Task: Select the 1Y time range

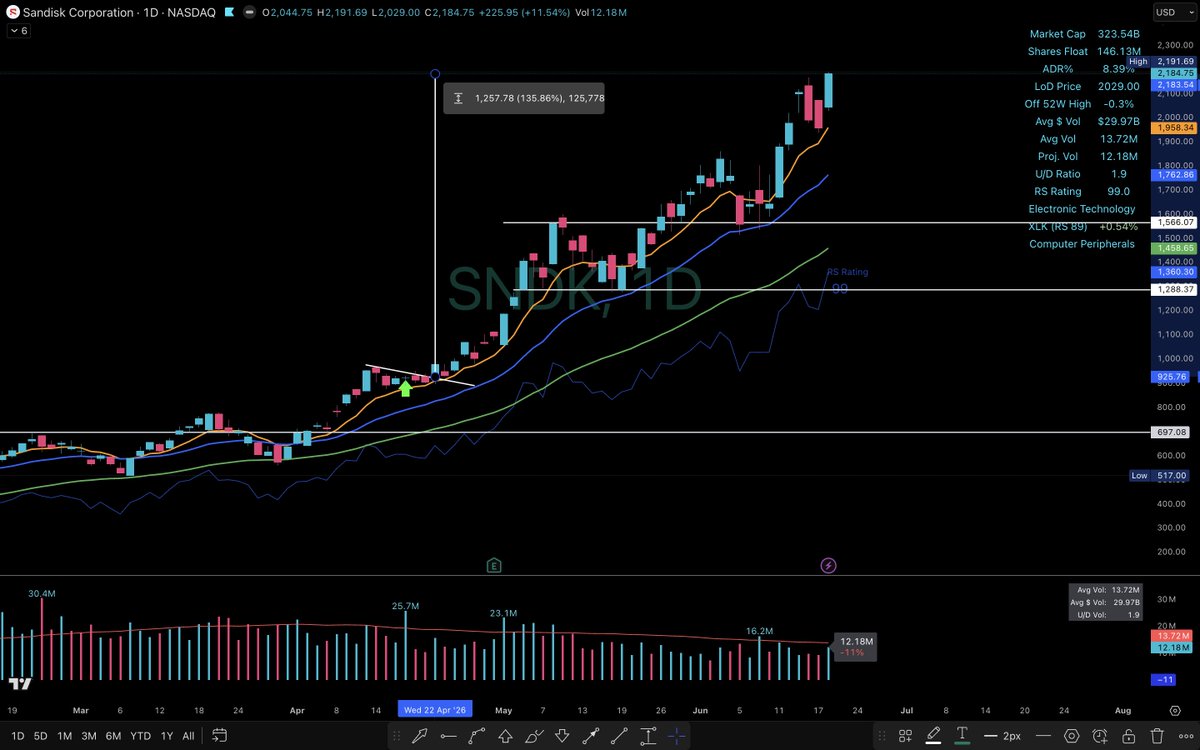Action: point(166,736)
